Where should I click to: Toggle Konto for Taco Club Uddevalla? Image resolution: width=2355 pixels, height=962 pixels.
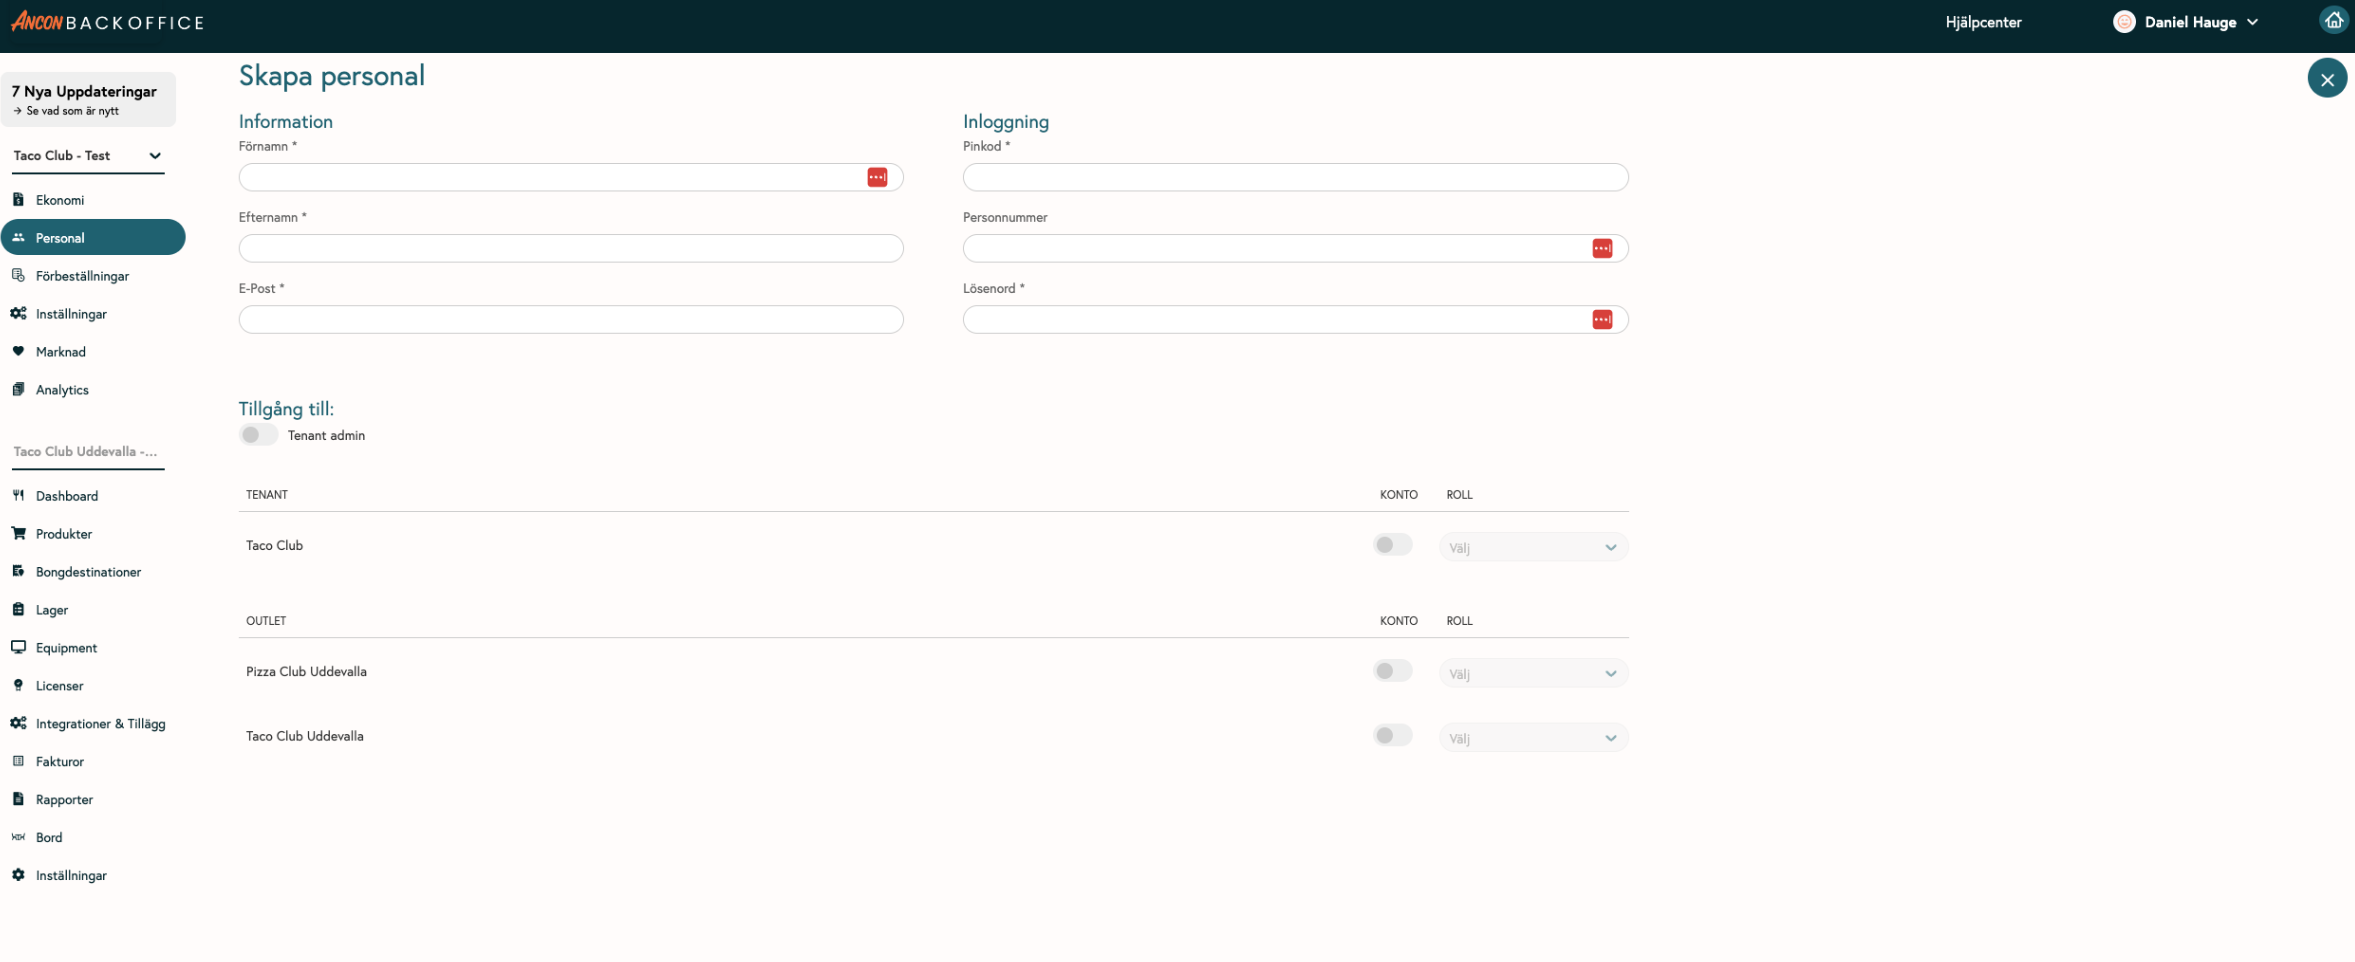coord(1392,736)
